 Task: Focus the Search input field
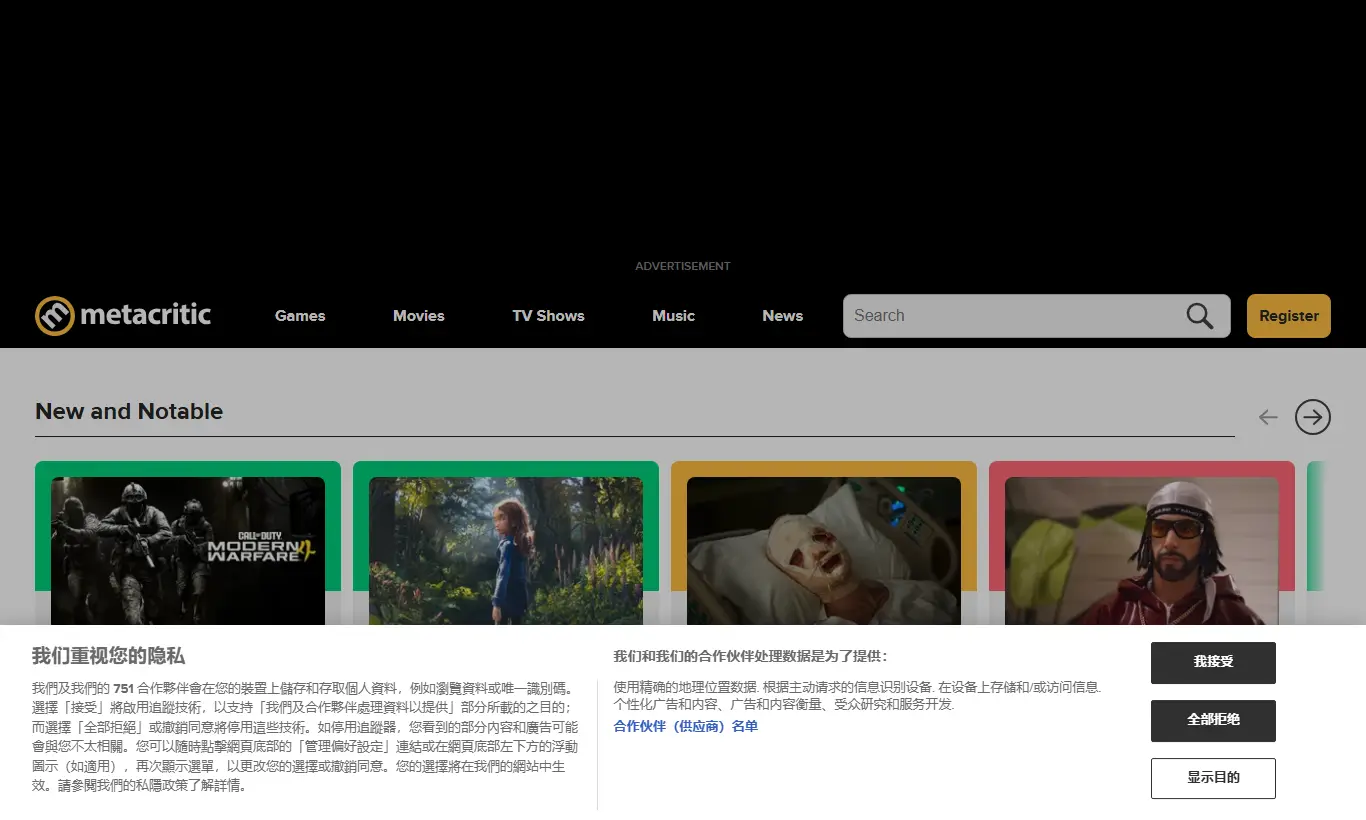[x=1036, y=316]
